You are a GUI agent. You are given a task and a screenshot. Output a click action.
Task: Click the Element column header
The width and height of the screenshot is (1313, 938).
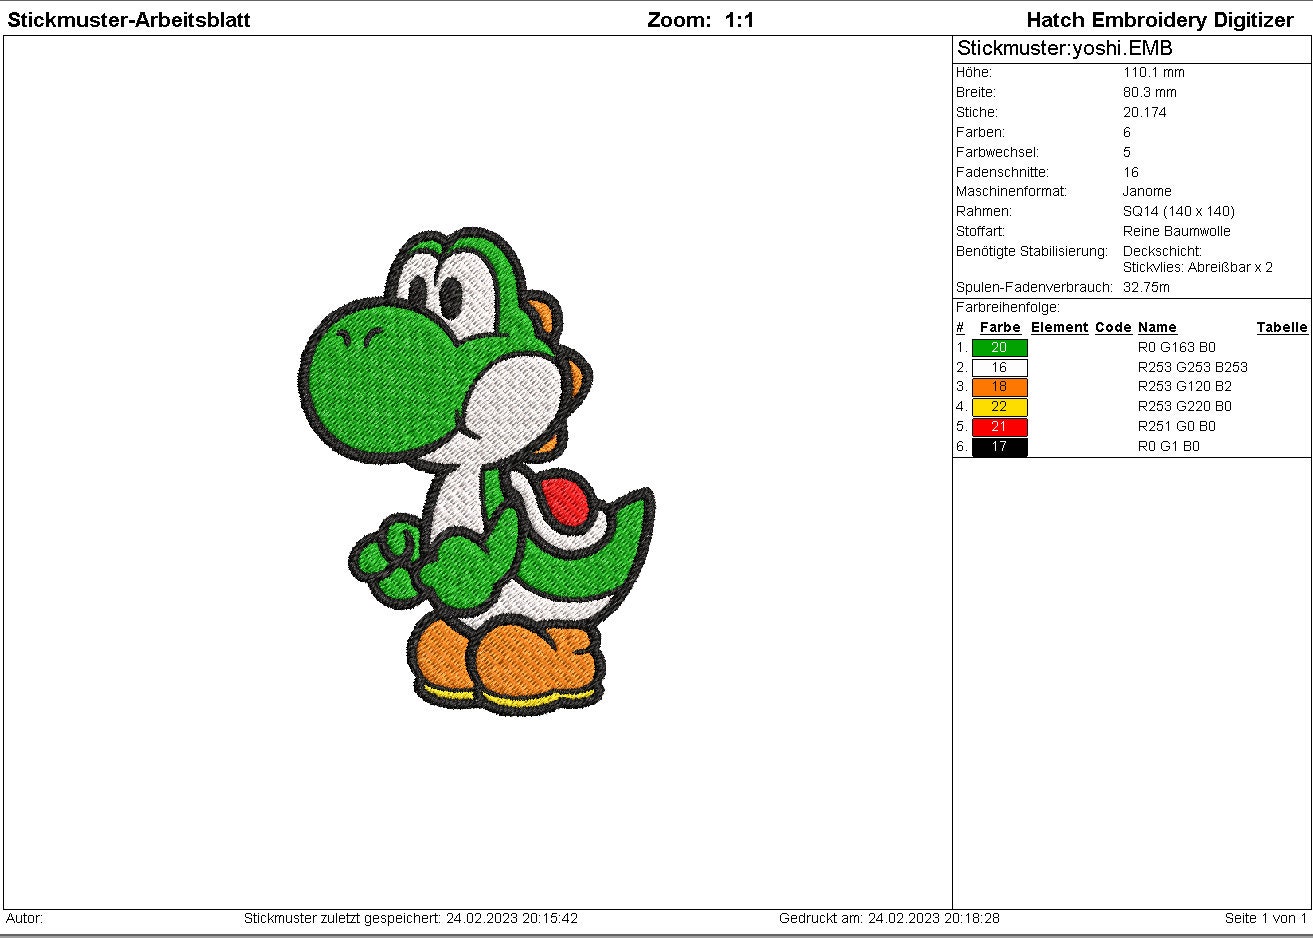[1059, 327]
